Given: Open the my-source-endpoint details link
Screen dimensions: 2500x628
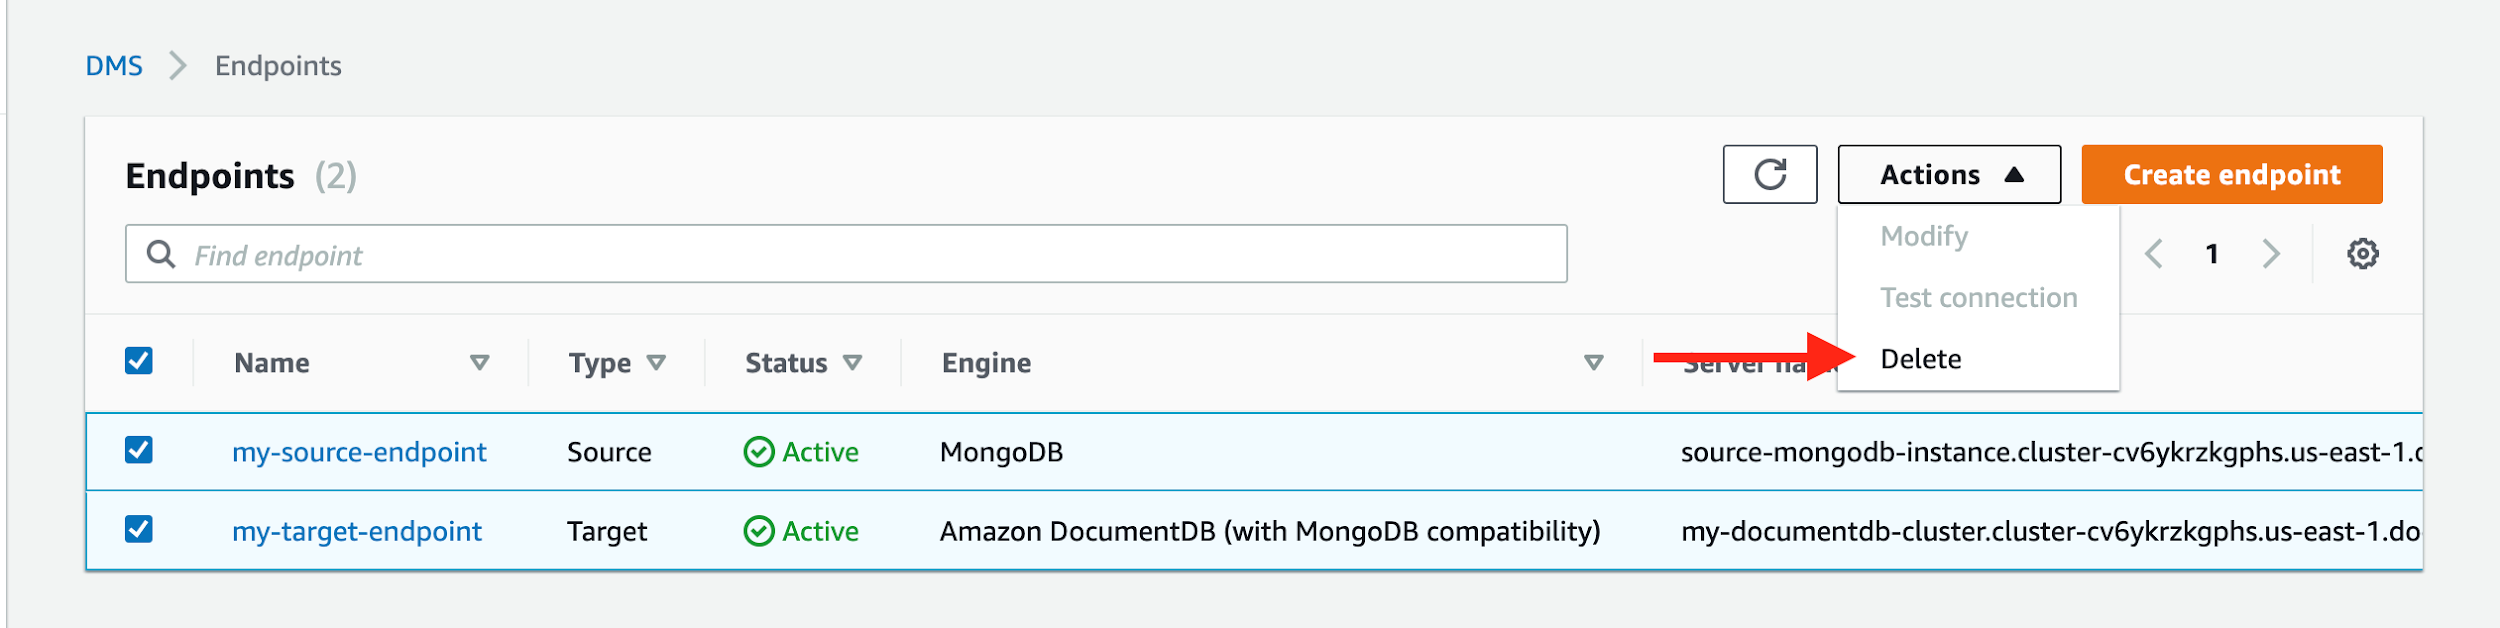Looking at the screenshot, I should tap(360, 451).
